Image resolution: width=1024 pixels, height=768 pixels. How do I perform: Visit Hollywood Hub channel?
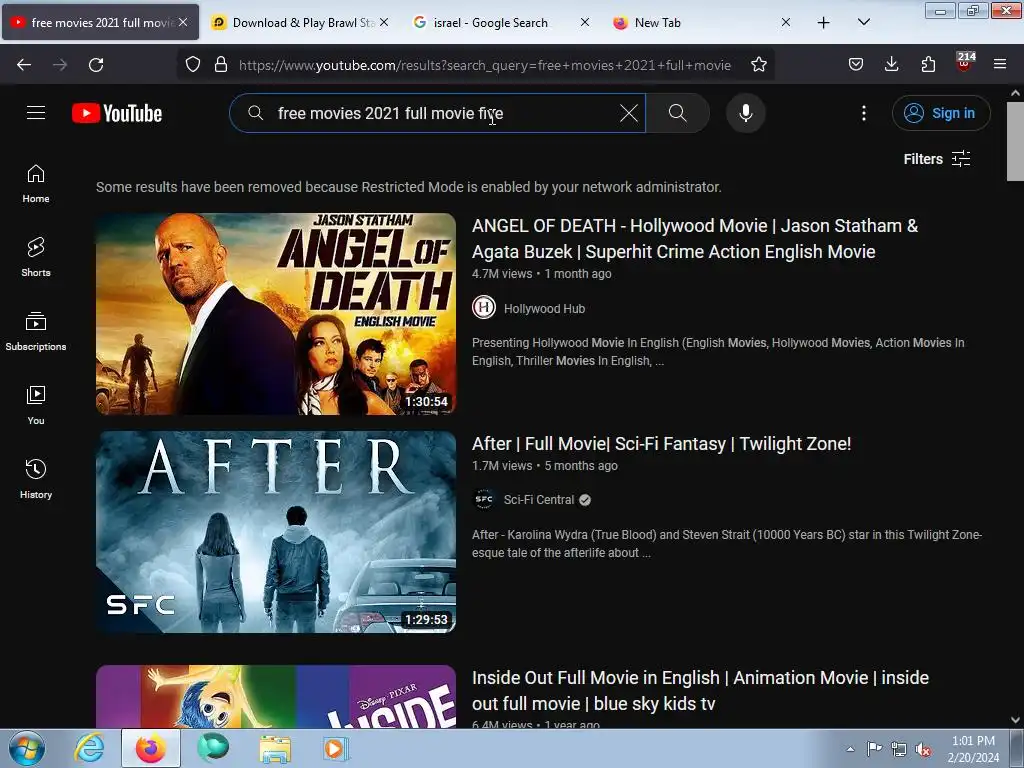[544, 309]
